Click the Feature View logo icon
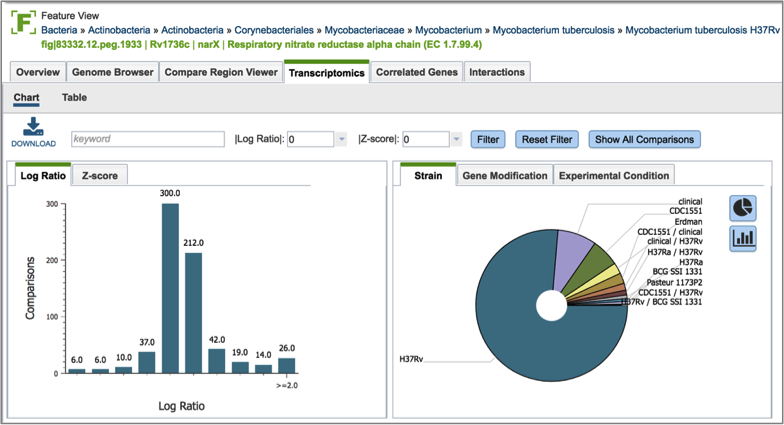 coord(24,22)
